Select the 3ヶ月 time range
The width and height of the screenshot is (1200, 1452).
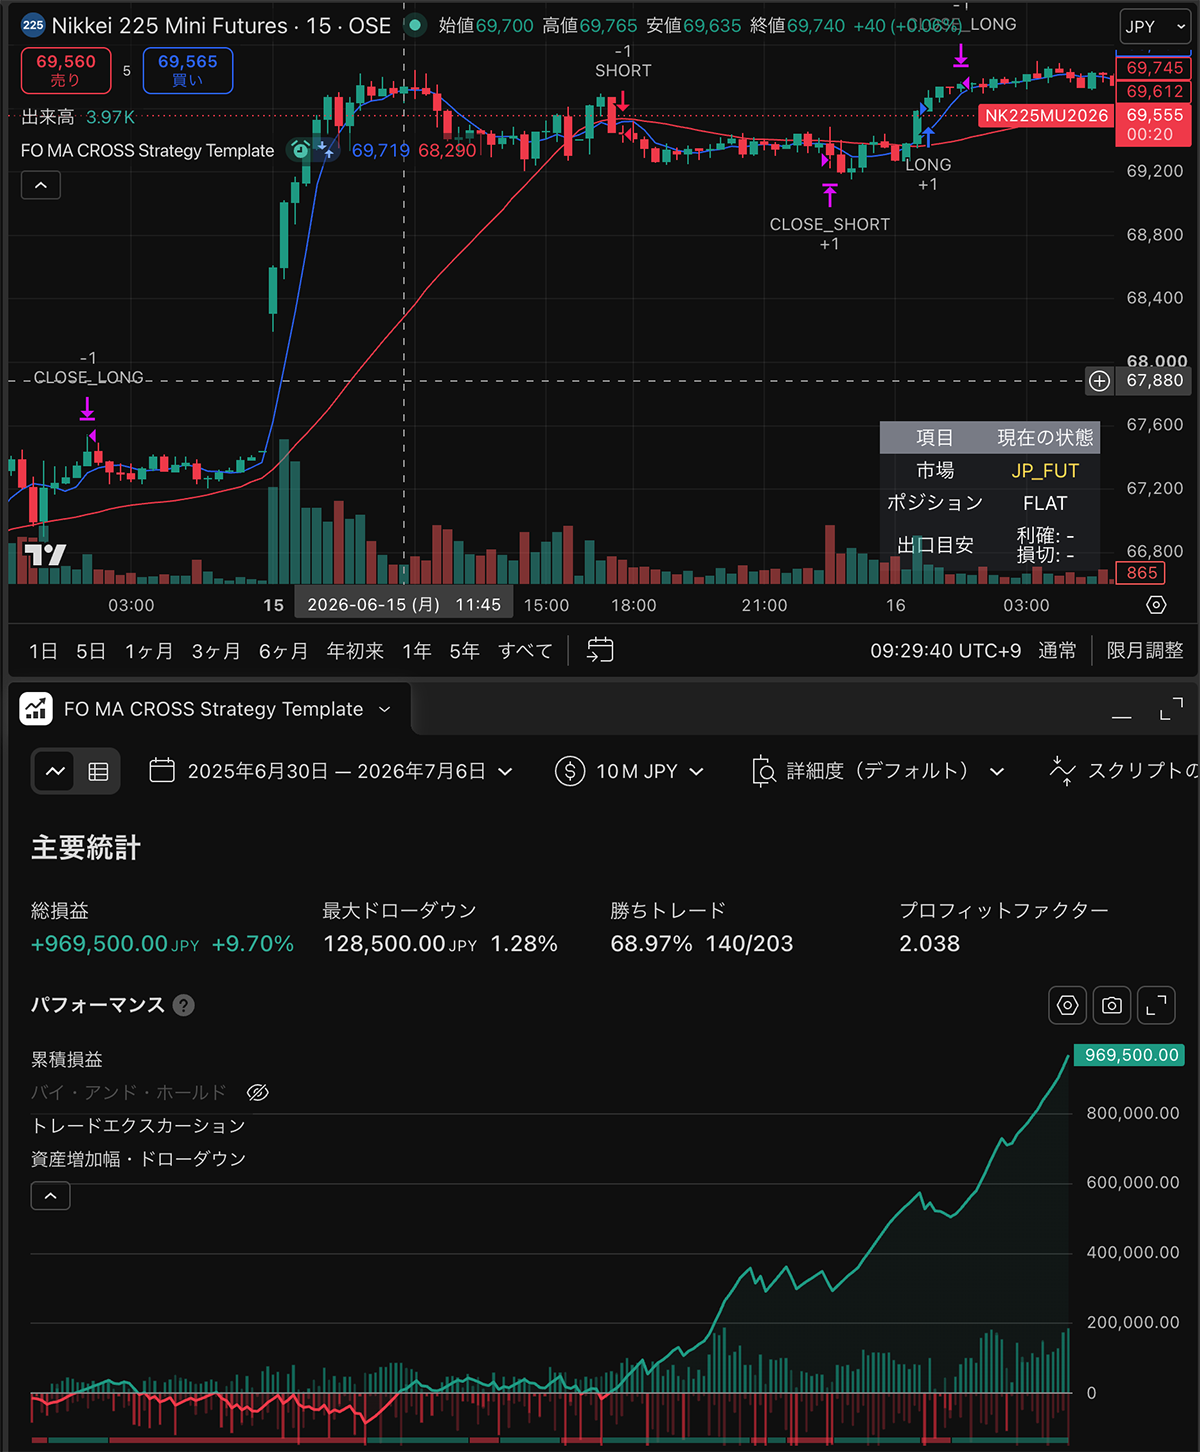point(216,651)
